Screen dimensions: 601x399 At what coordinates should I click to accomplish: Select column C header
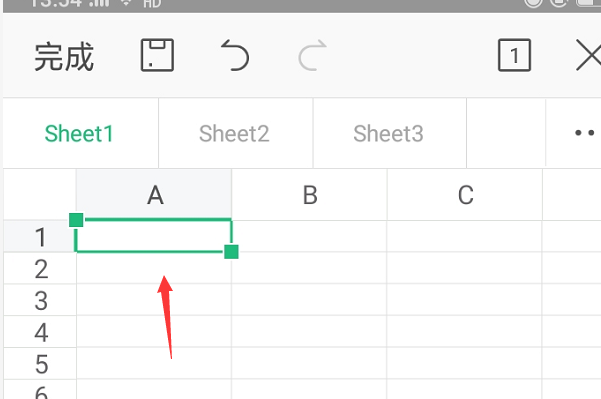[465, 195]
